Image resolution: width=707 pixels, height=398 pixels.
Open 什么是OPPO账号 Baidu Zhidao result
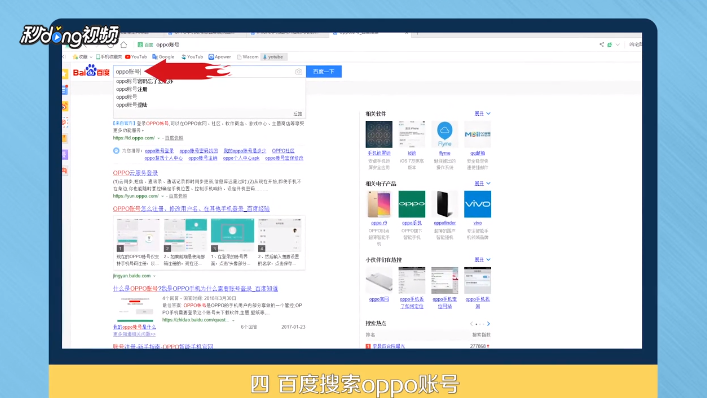pyautogui.click(x=195, y=288)
